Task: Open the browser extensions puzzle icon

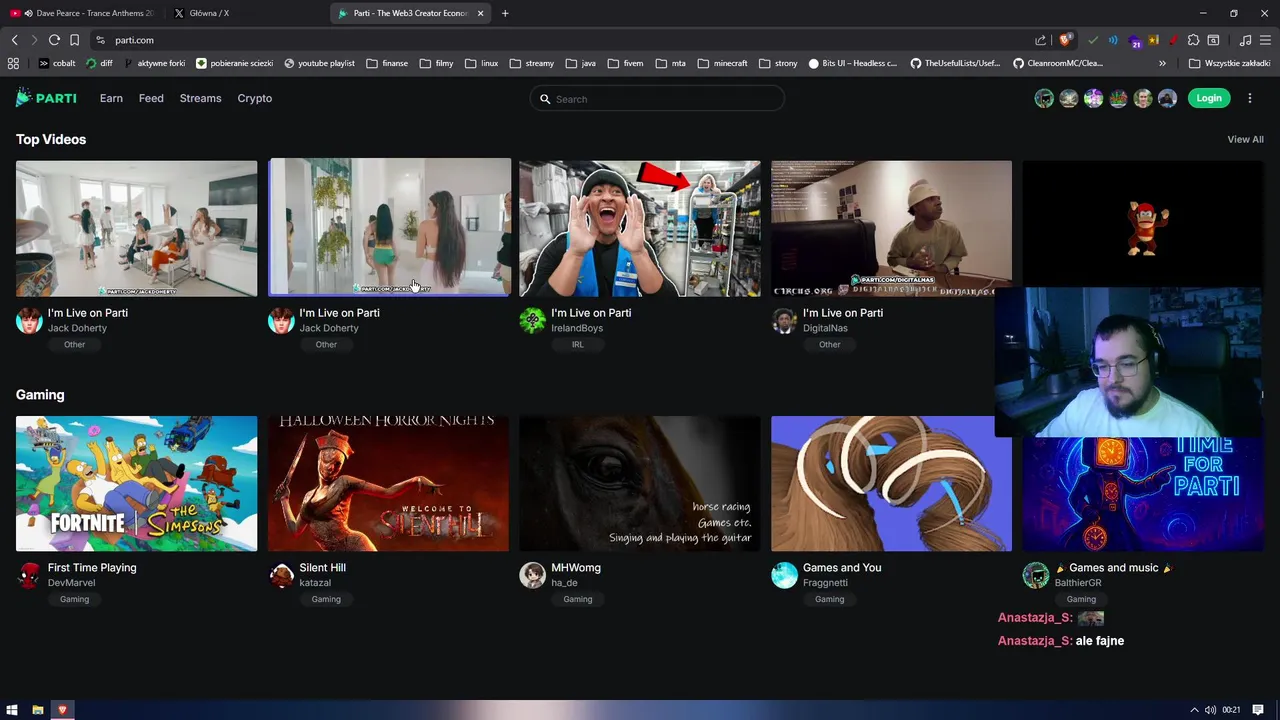Action: [1193, 40]
